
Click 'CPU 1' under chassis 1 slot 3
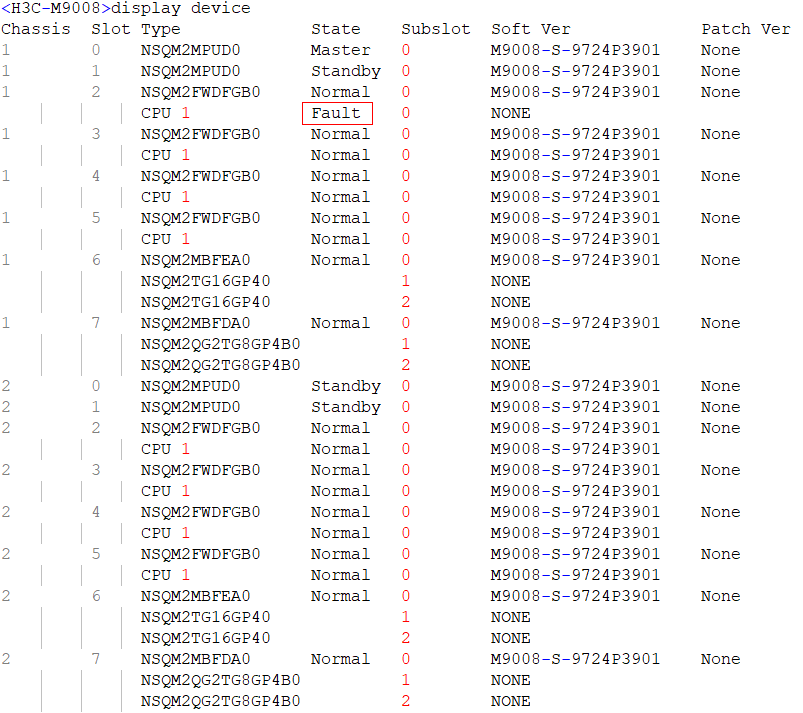(x=165, y=155)
